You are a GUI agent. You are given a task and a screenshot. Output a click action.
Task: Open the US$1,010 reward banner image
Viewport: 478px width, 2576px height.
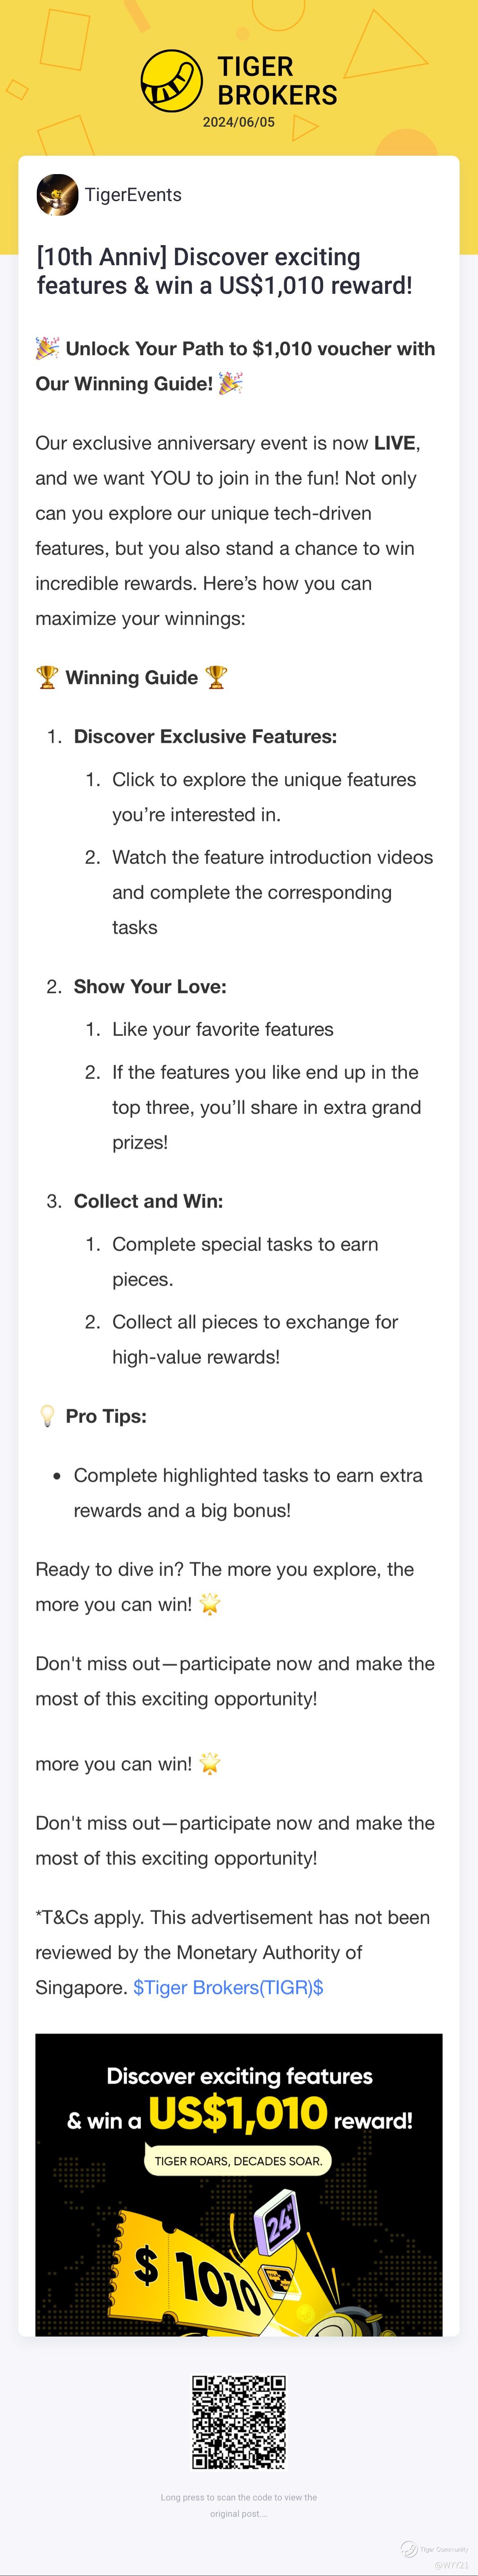coord(239,2184)
